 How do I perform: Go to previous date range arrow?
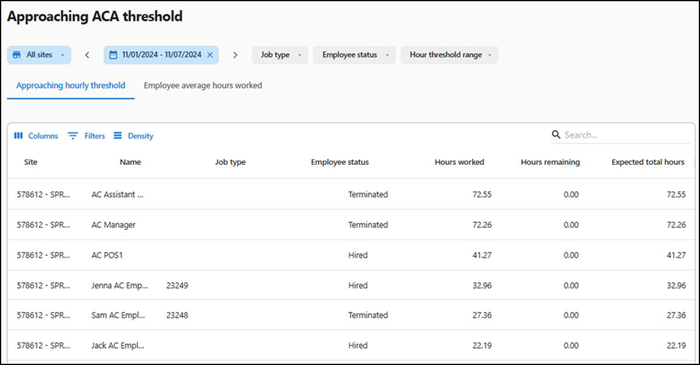click(x=87, y=55)
